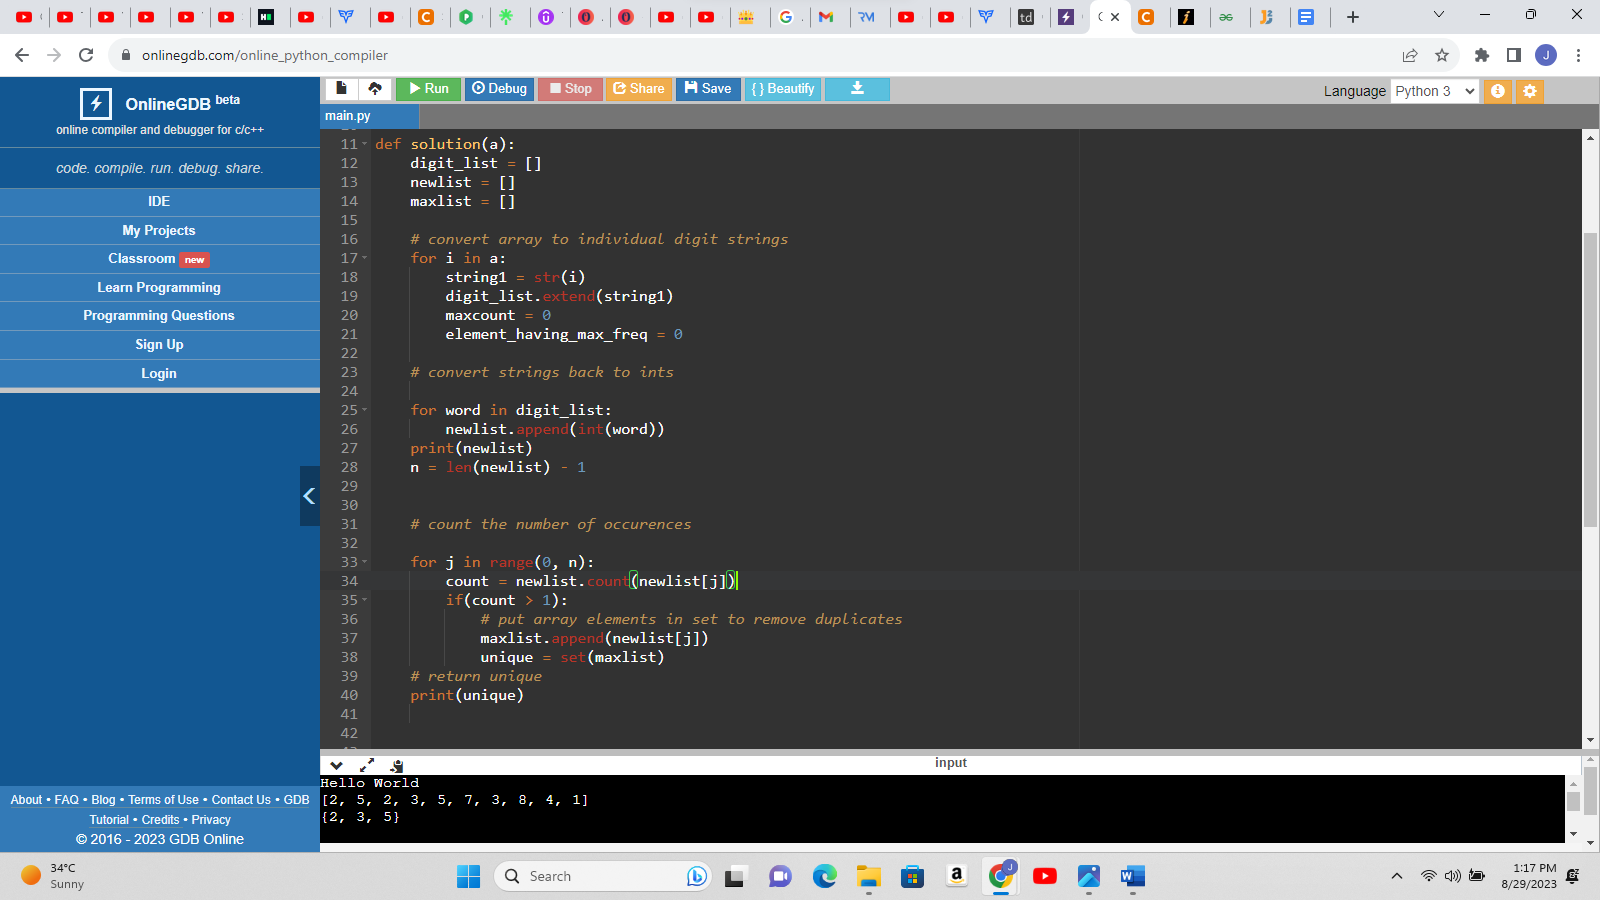Click inside the console output area

pyautogui.click(x=942, y=809)
